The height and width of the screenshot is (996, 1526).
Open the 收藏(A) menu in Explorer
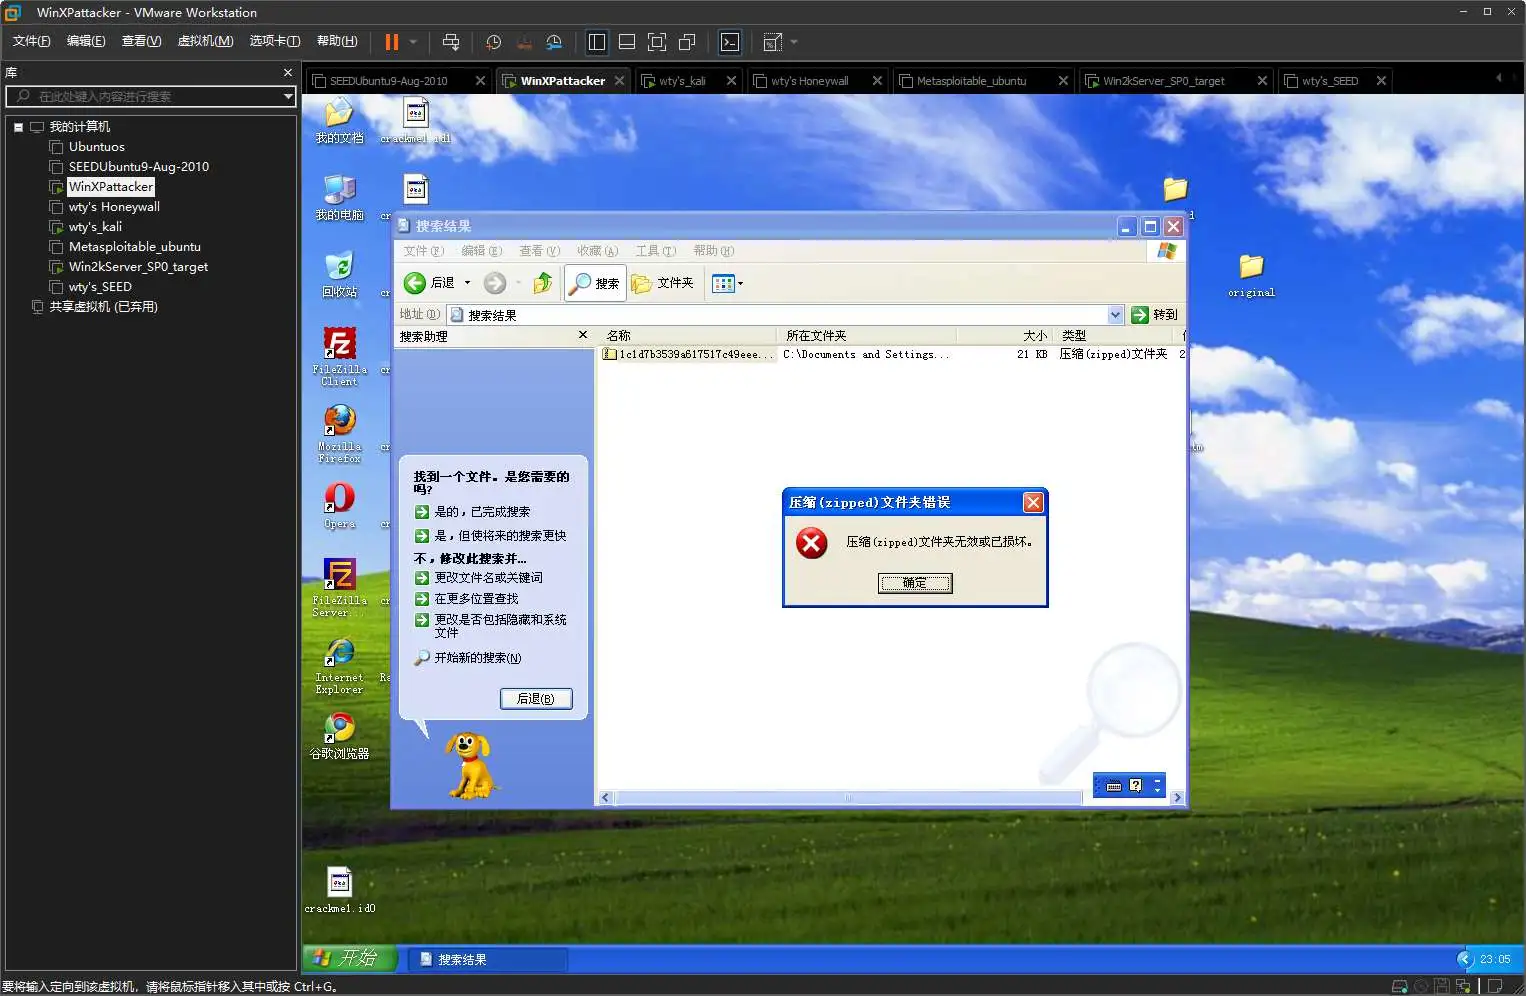pos(597,251)
